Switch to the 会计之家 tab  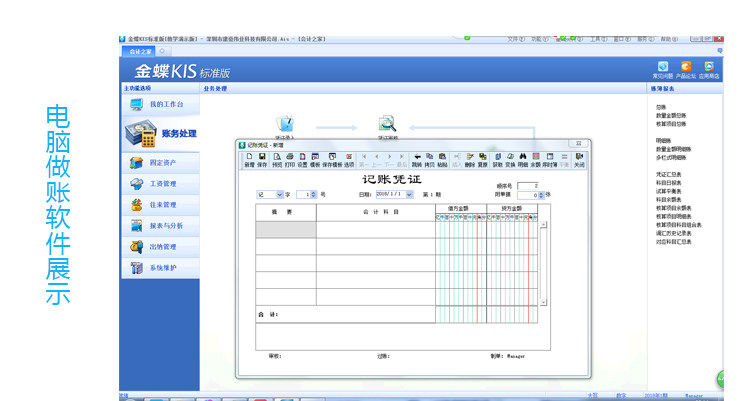[140, 51]
